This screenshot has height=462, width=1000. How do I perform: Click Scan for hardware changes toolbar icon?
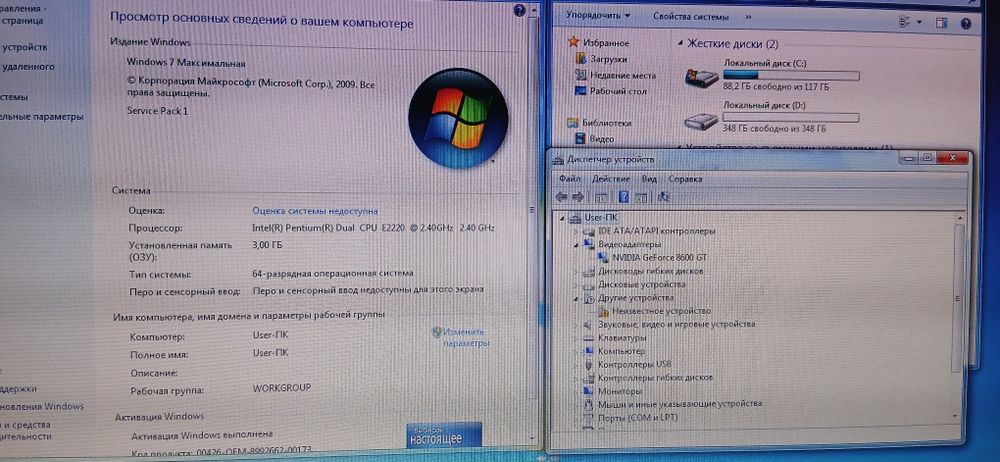tap(663, 197)
